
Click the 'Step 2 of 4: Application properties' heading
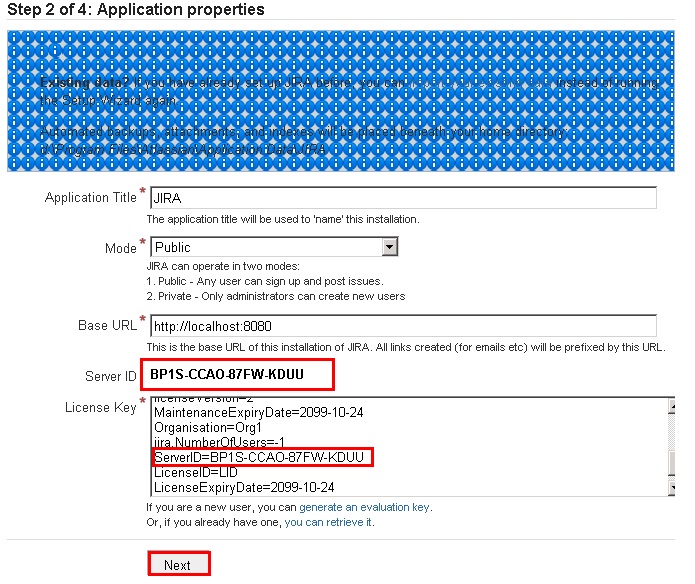point(136,9)
